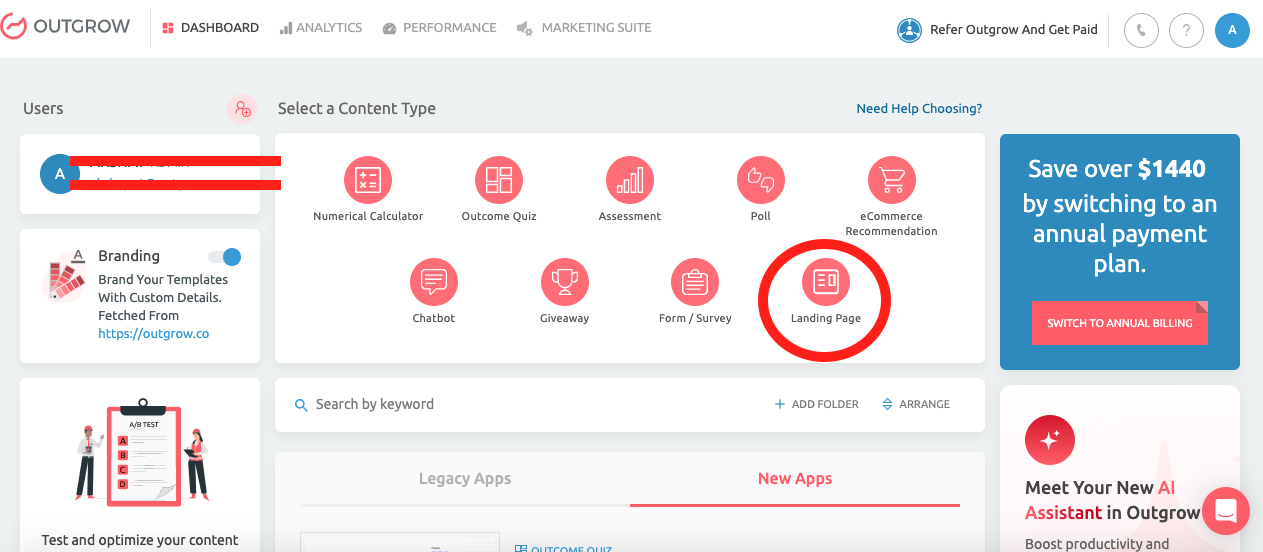The height and width of the screenshot is (552, 1263).
Task: Open the Chatbot content type
Action: coord(434,282)
